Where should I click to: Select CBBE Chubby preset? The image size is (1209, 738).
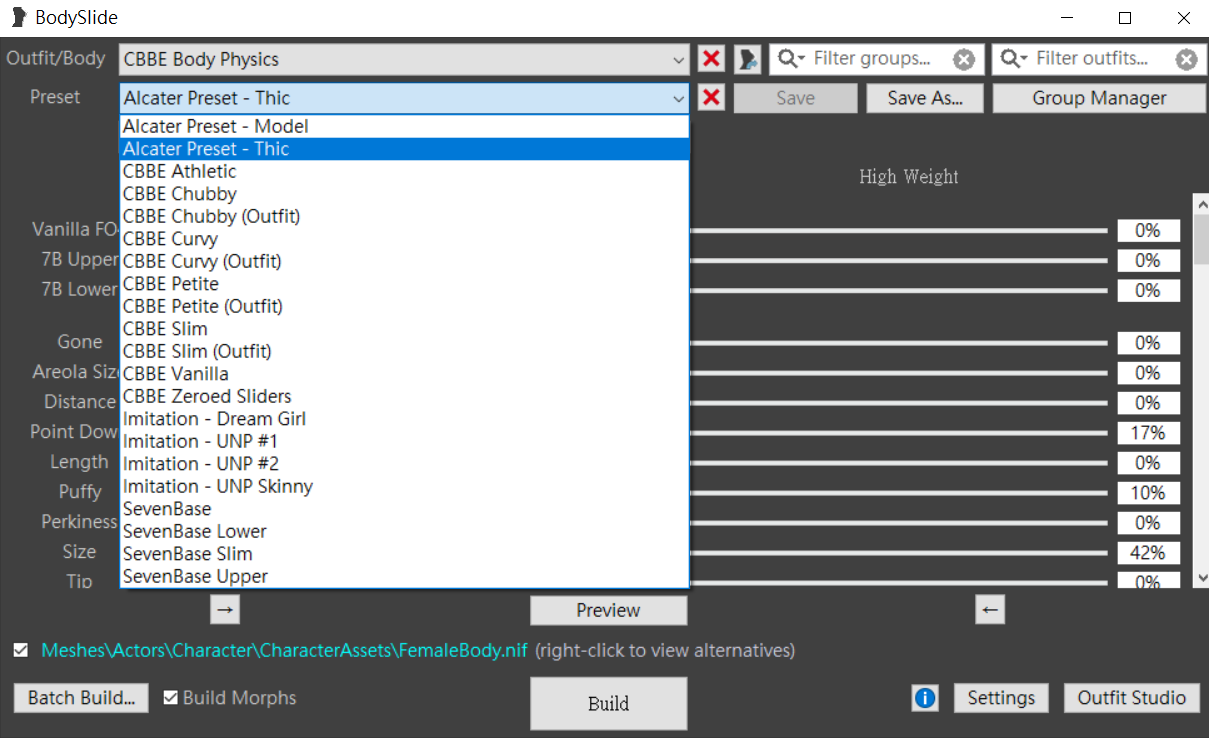point(405,194)
